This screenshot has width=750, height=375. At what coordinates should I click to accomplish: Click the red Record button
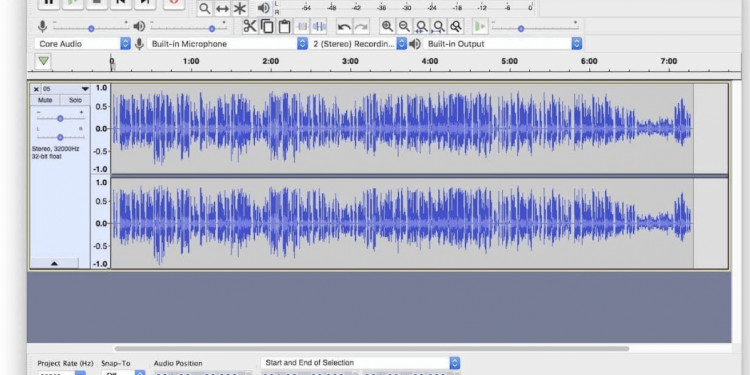[174, 3]
